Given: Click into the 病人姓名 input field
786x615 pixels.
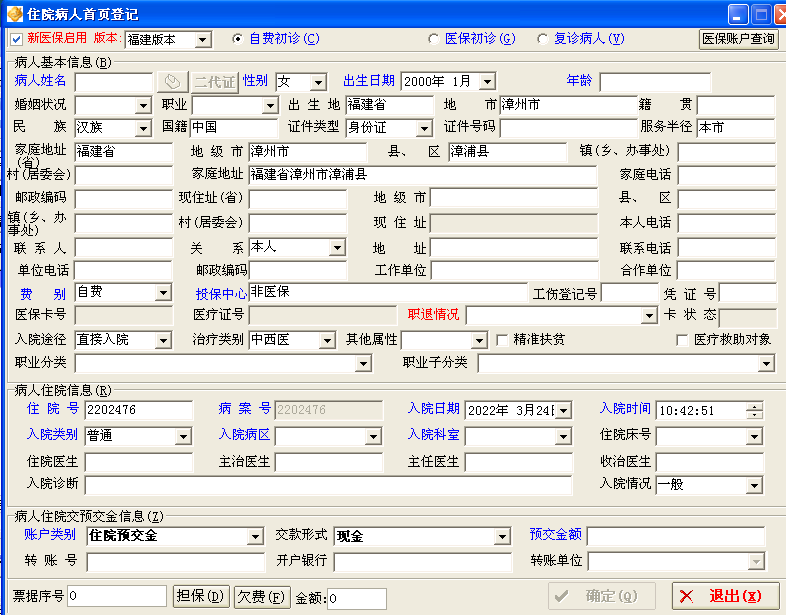Looking at the screenshot, I should tap(114, 82).
